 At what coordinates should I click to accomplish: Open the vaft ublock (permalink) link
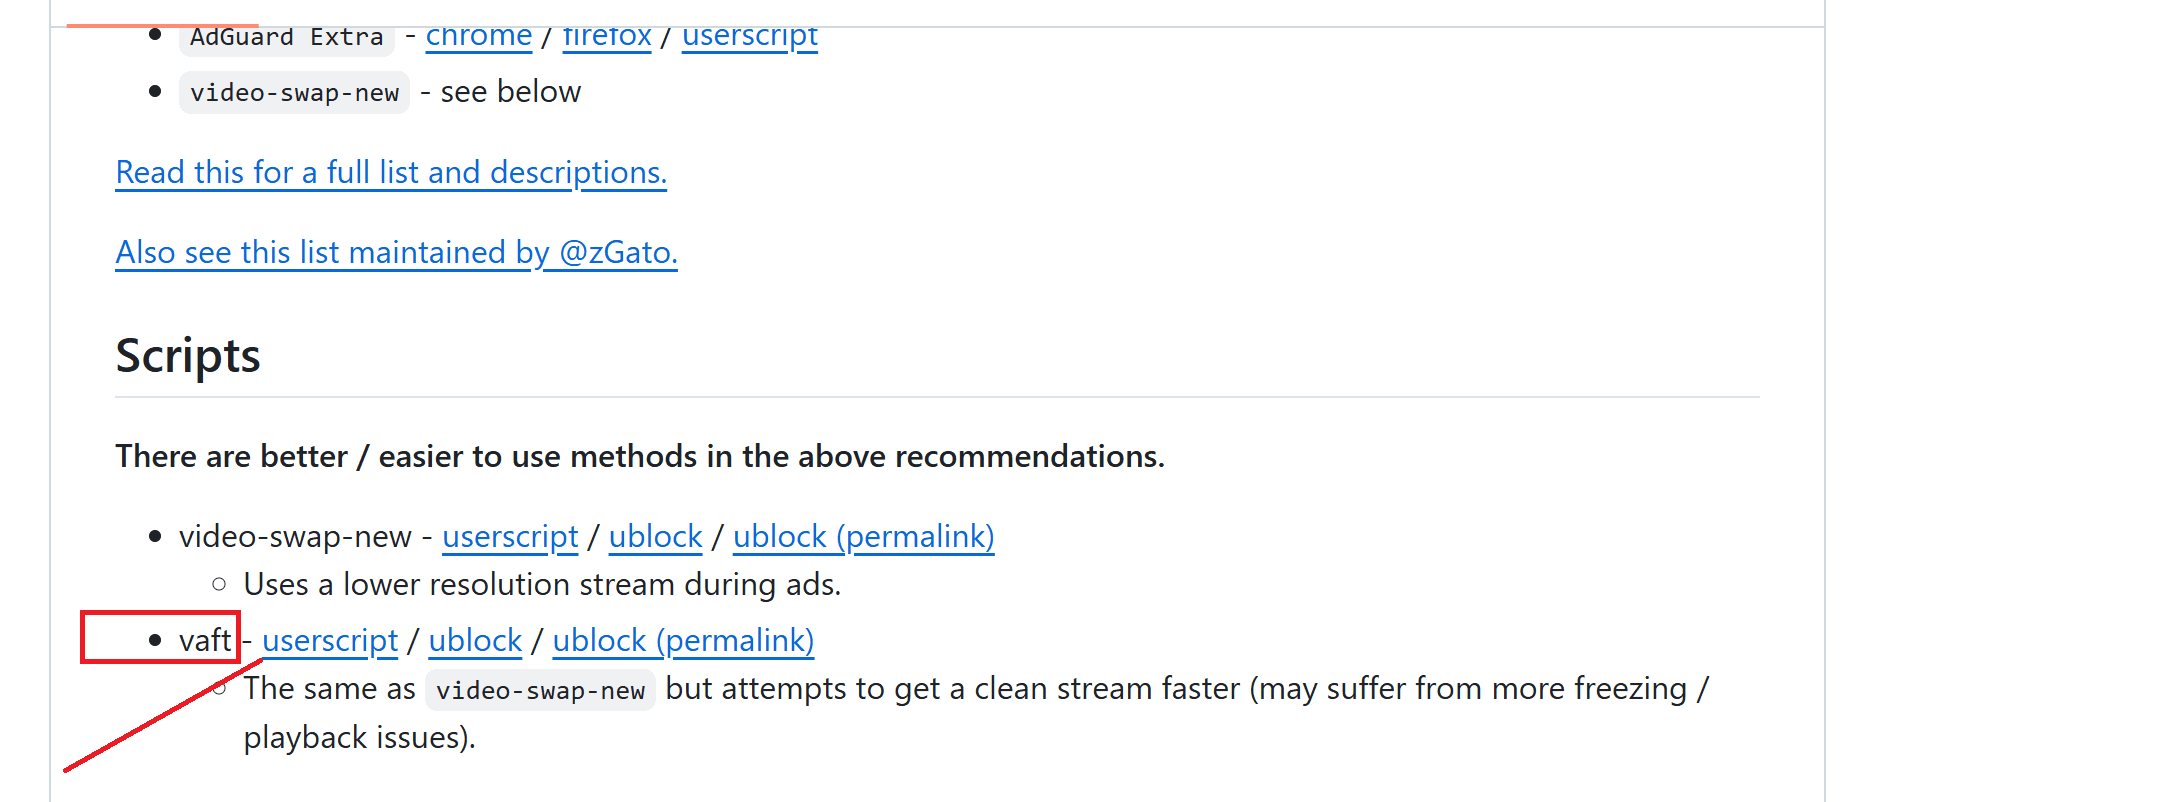(x=683, y=641)
